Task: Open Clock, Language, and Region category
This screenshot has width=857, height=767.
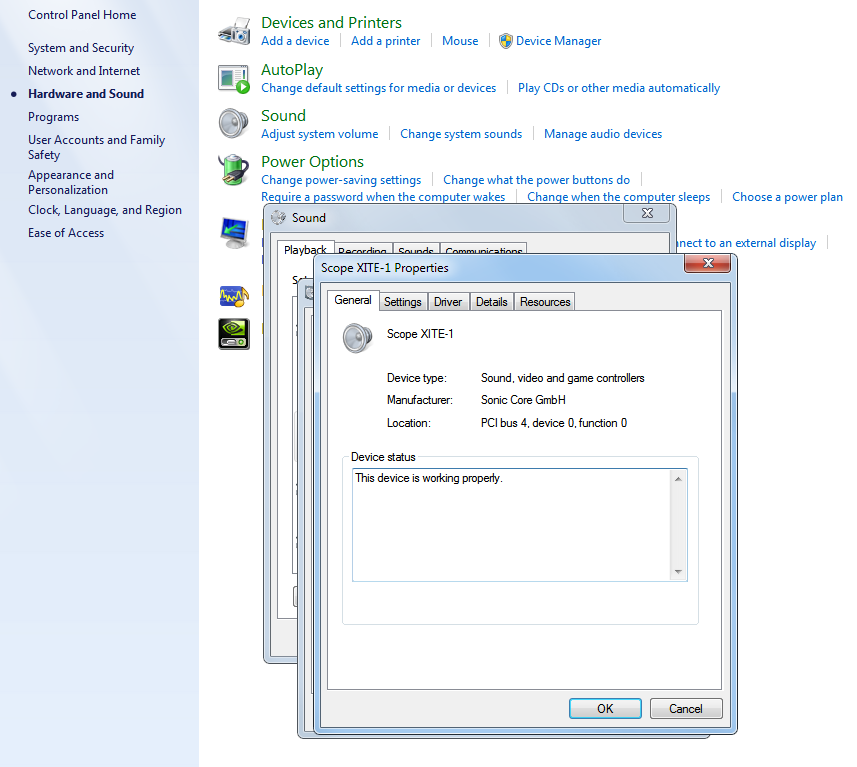Action: [x=105, y=210]
